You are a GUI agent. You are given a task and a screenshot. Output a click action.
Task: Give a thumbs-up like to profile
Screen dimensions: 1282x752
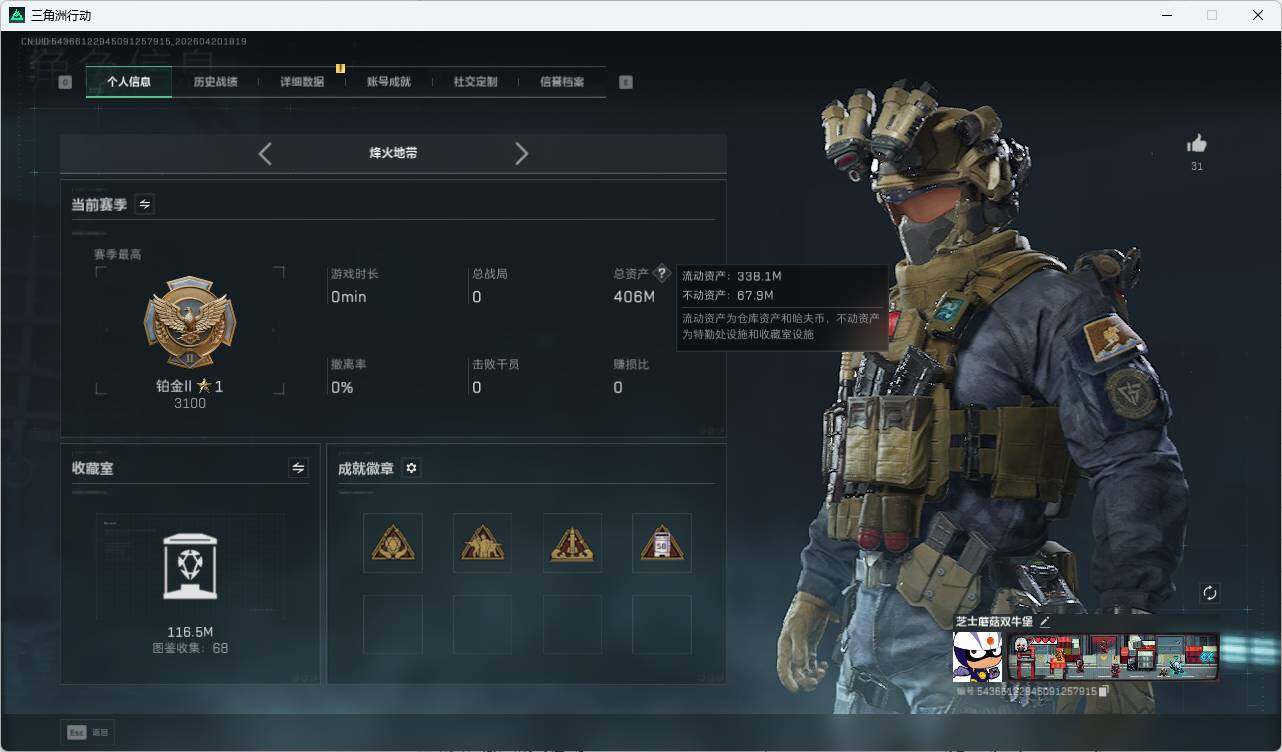tap(1196, 143)
